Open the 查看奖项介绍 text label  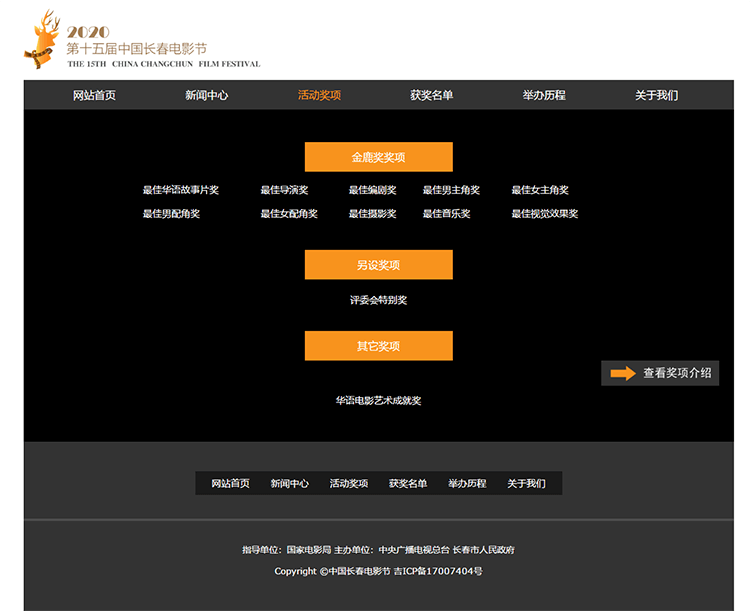(x=677, y=373)
